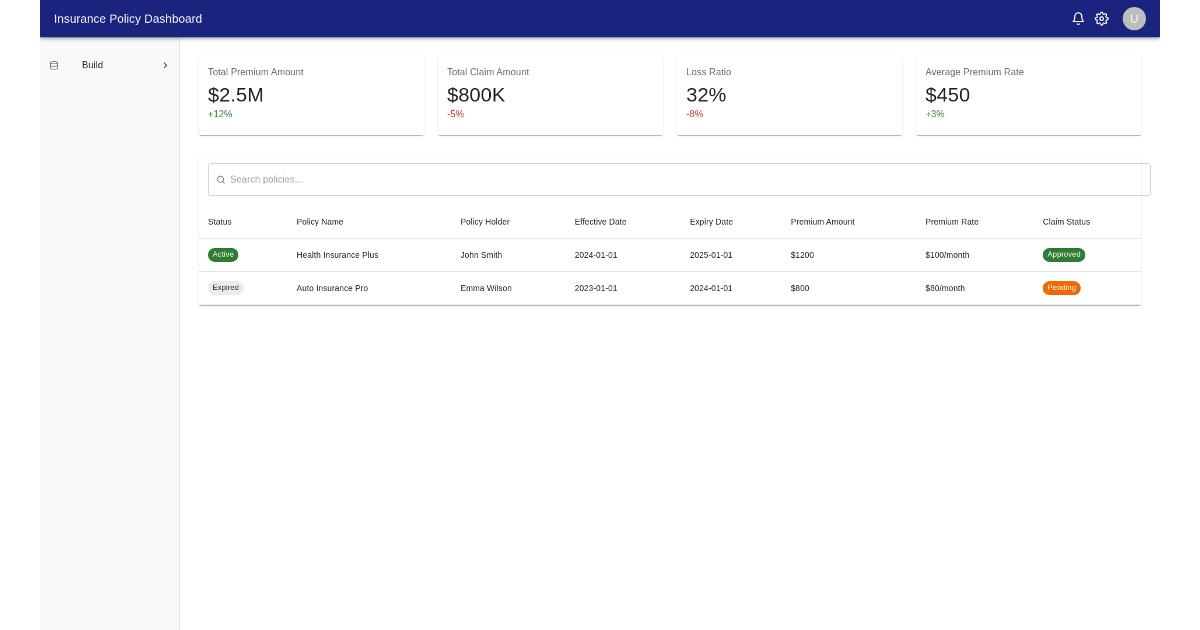Open the Loss Ratio card
Image resolution: width=1200 pixels, height=630 pixels.
(789, 95)
